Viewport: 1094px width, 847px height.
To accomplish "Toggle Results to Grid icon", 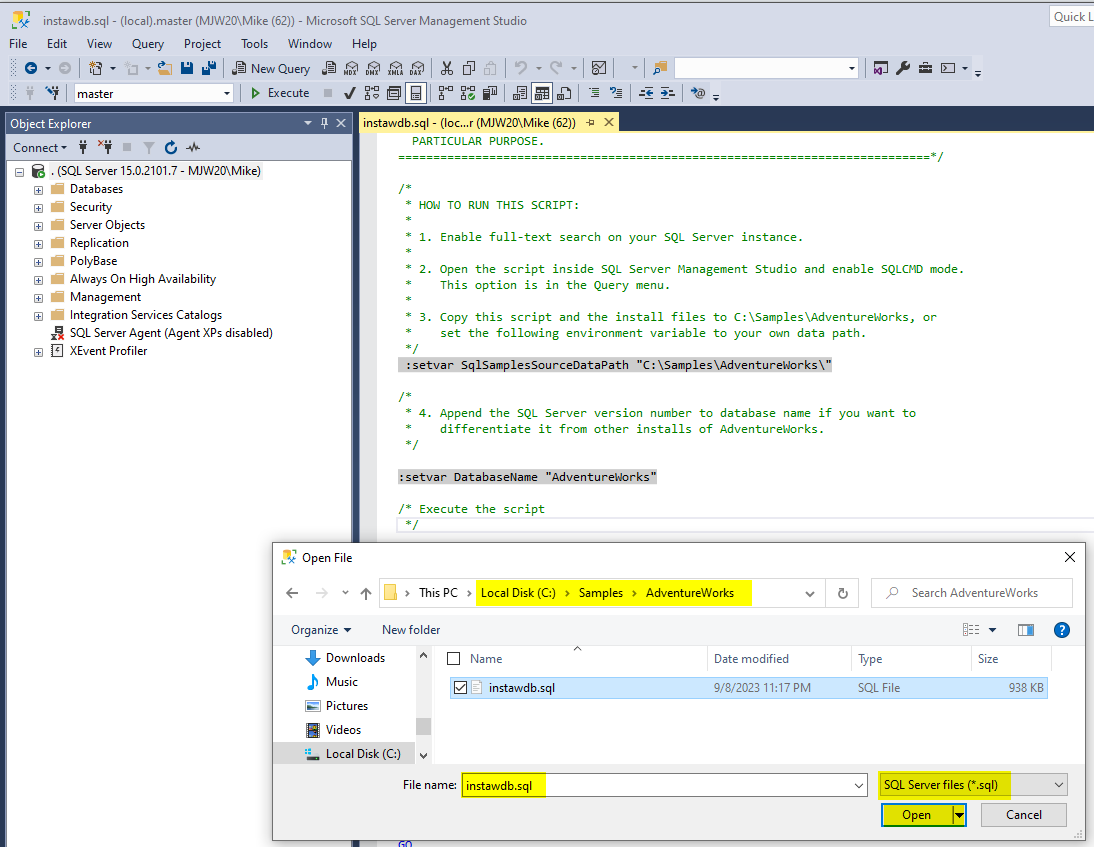I will coord(541,93).
